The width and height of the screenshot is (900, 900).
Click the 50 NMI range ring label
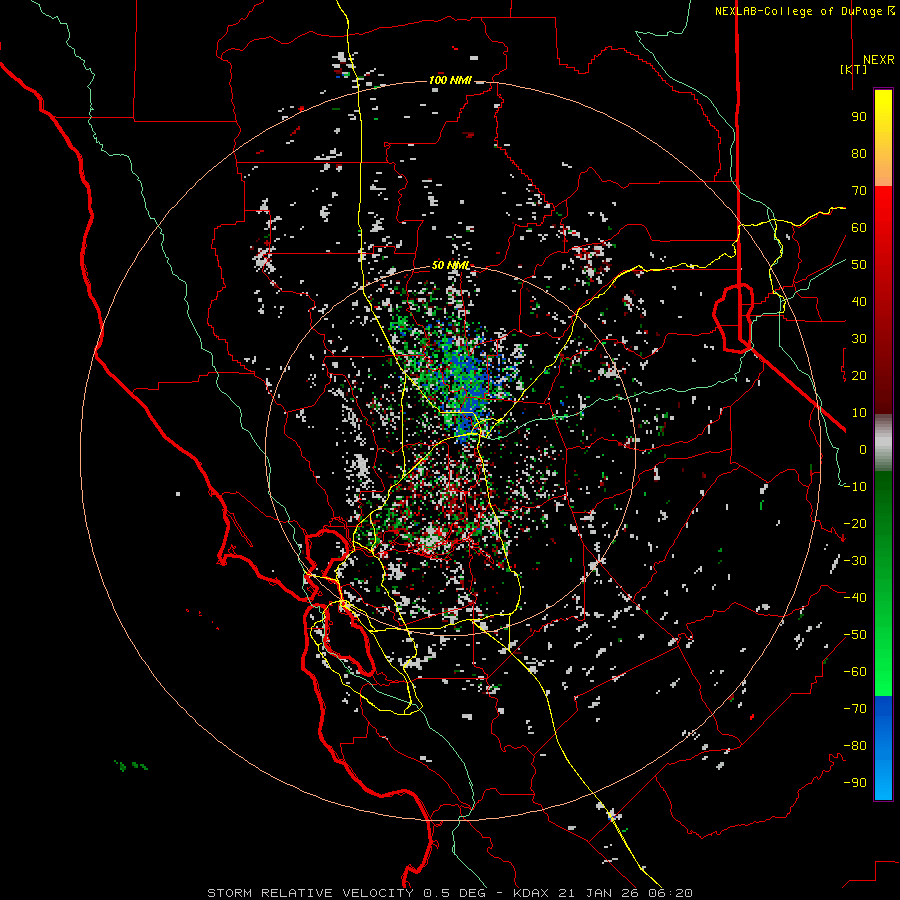pos(451,265)
